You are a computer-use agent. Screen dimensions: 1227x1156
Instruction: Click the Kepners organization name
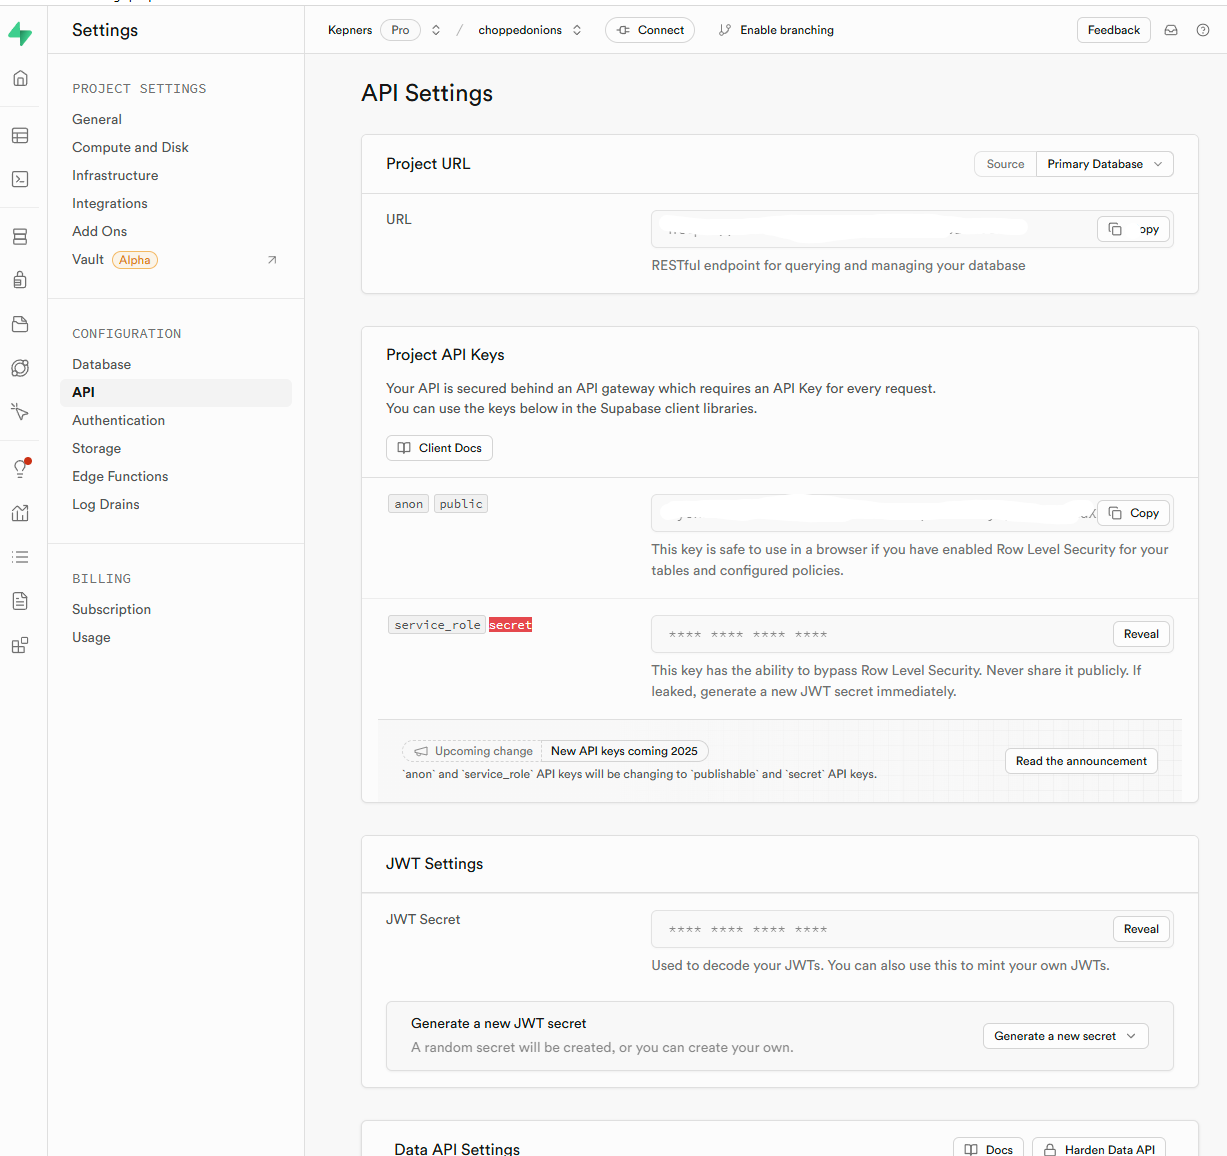click(350, 30)
